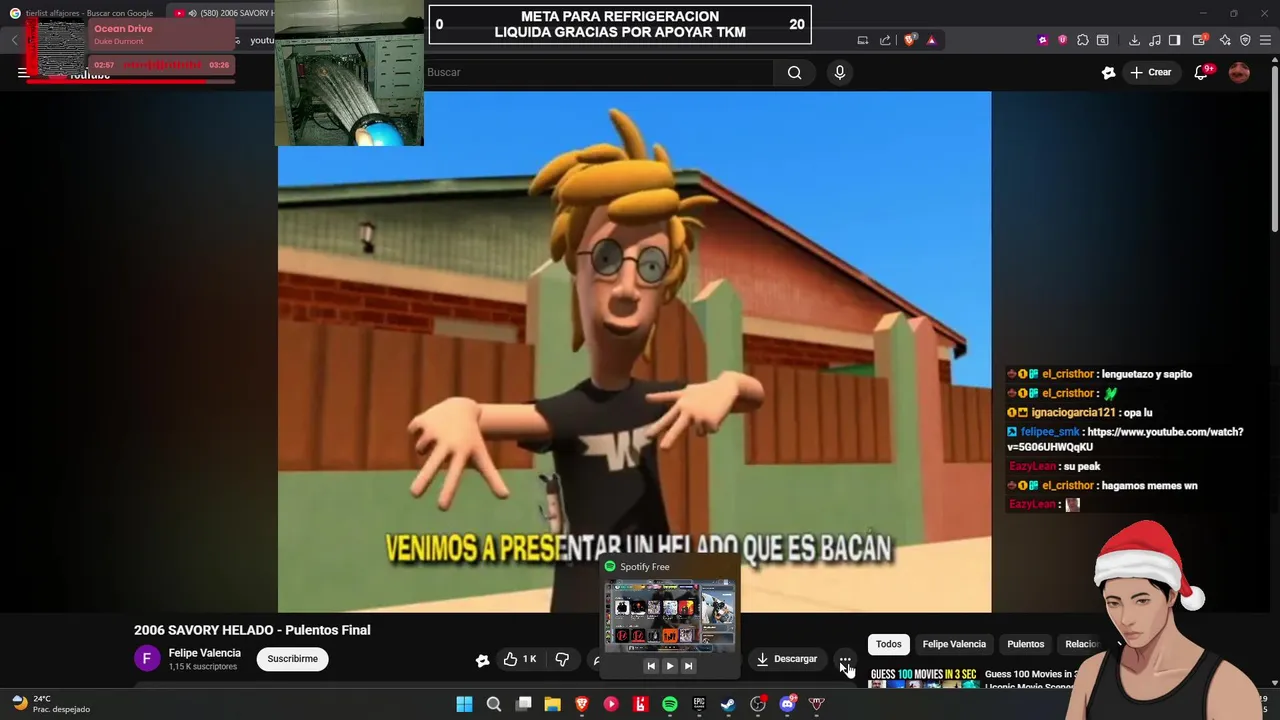
Task: Activate voice search microphone
Action: (x=839, y=72)
